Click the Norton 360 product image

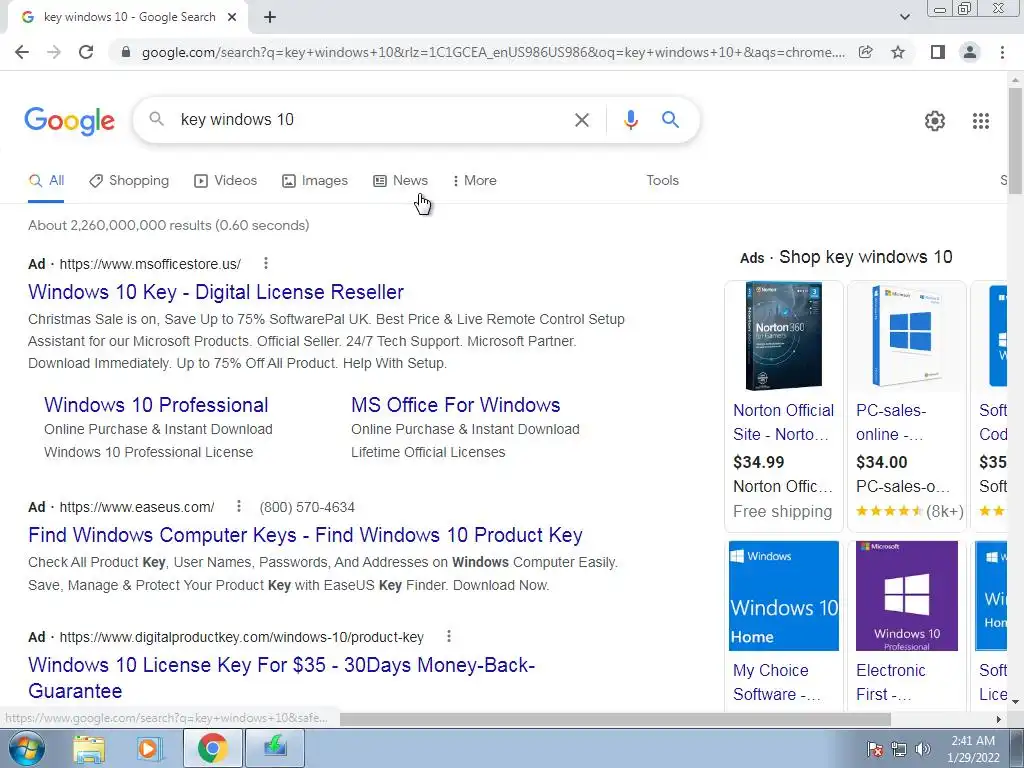pos(784,336)
